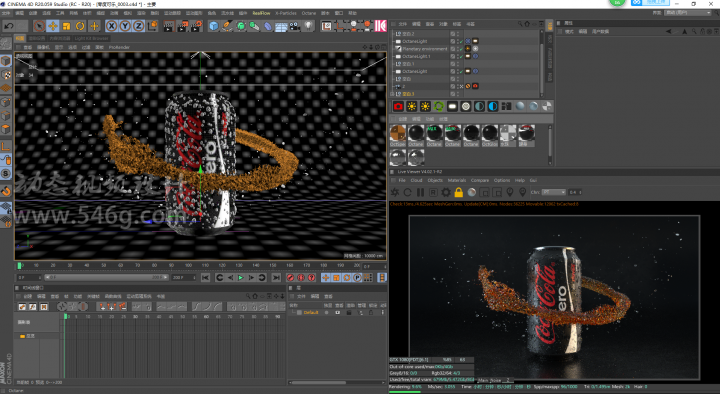Restart render in Live Viewer
Image resolution: width=720 pixels, height=394 pixels.
407,192
